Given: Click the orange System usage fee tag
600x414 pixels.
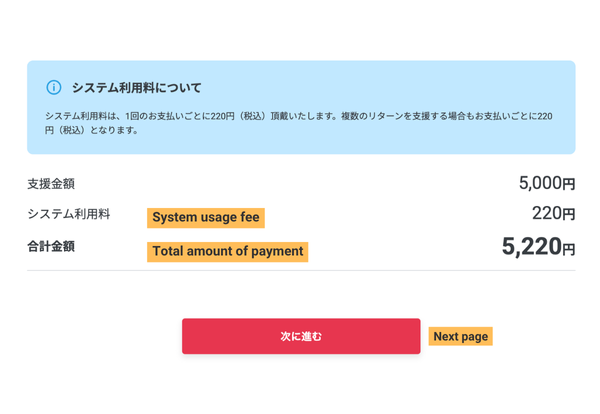Looking at the screenshot, I should [206, 217].
